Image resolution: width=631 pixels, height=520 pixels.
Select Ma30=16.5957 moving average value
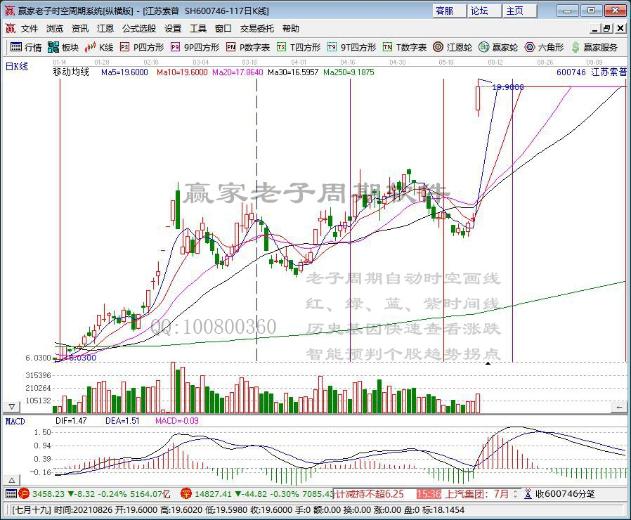293,72
